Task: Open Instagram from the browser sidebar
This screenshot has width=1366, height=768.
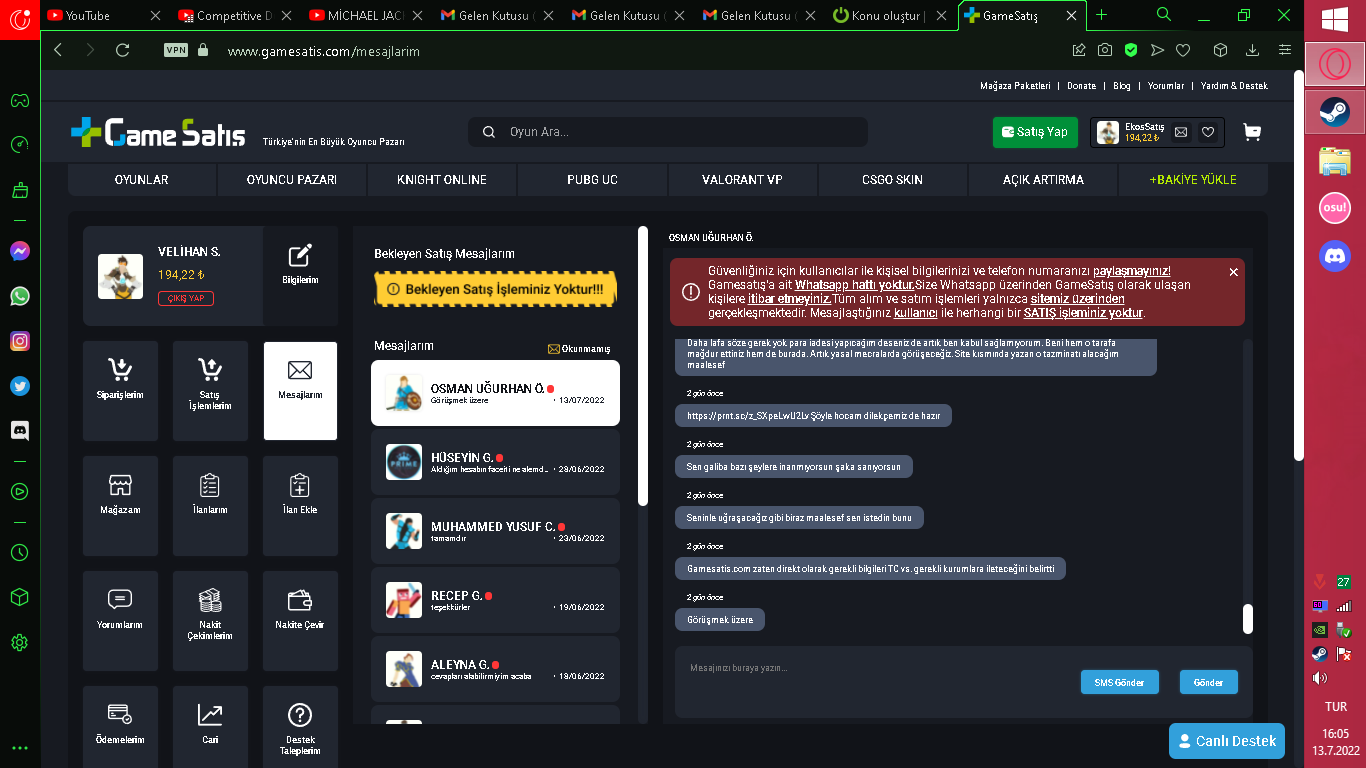Action: (x=19, y=341)
